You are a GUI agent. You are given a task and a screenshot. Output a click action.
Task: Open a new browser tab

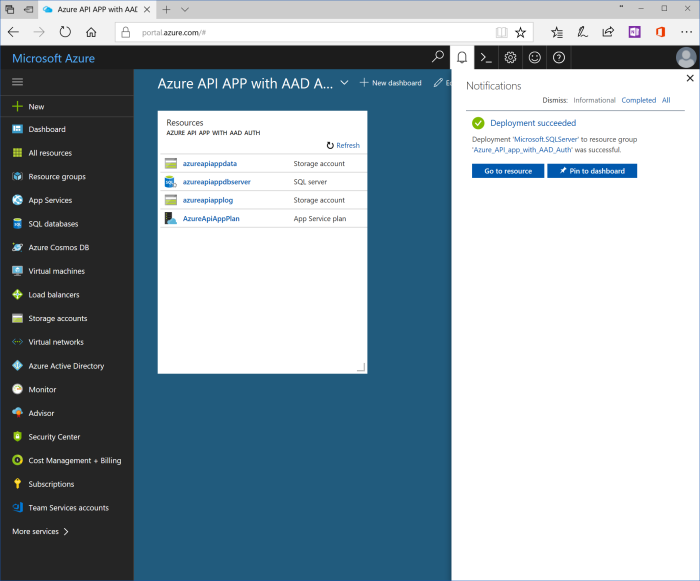point(167,9)
